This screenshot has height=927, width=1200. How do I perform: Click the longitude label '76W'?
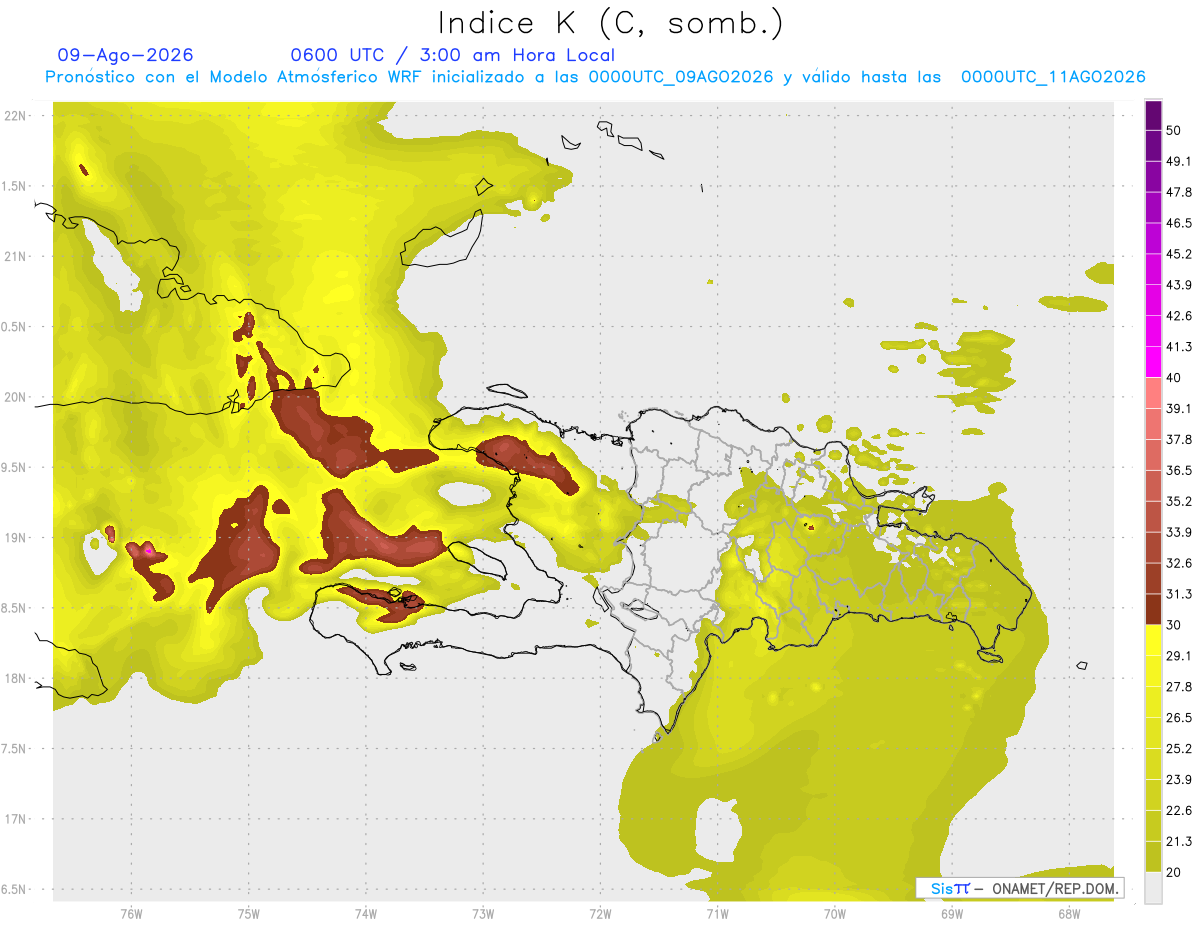(131, 913)
